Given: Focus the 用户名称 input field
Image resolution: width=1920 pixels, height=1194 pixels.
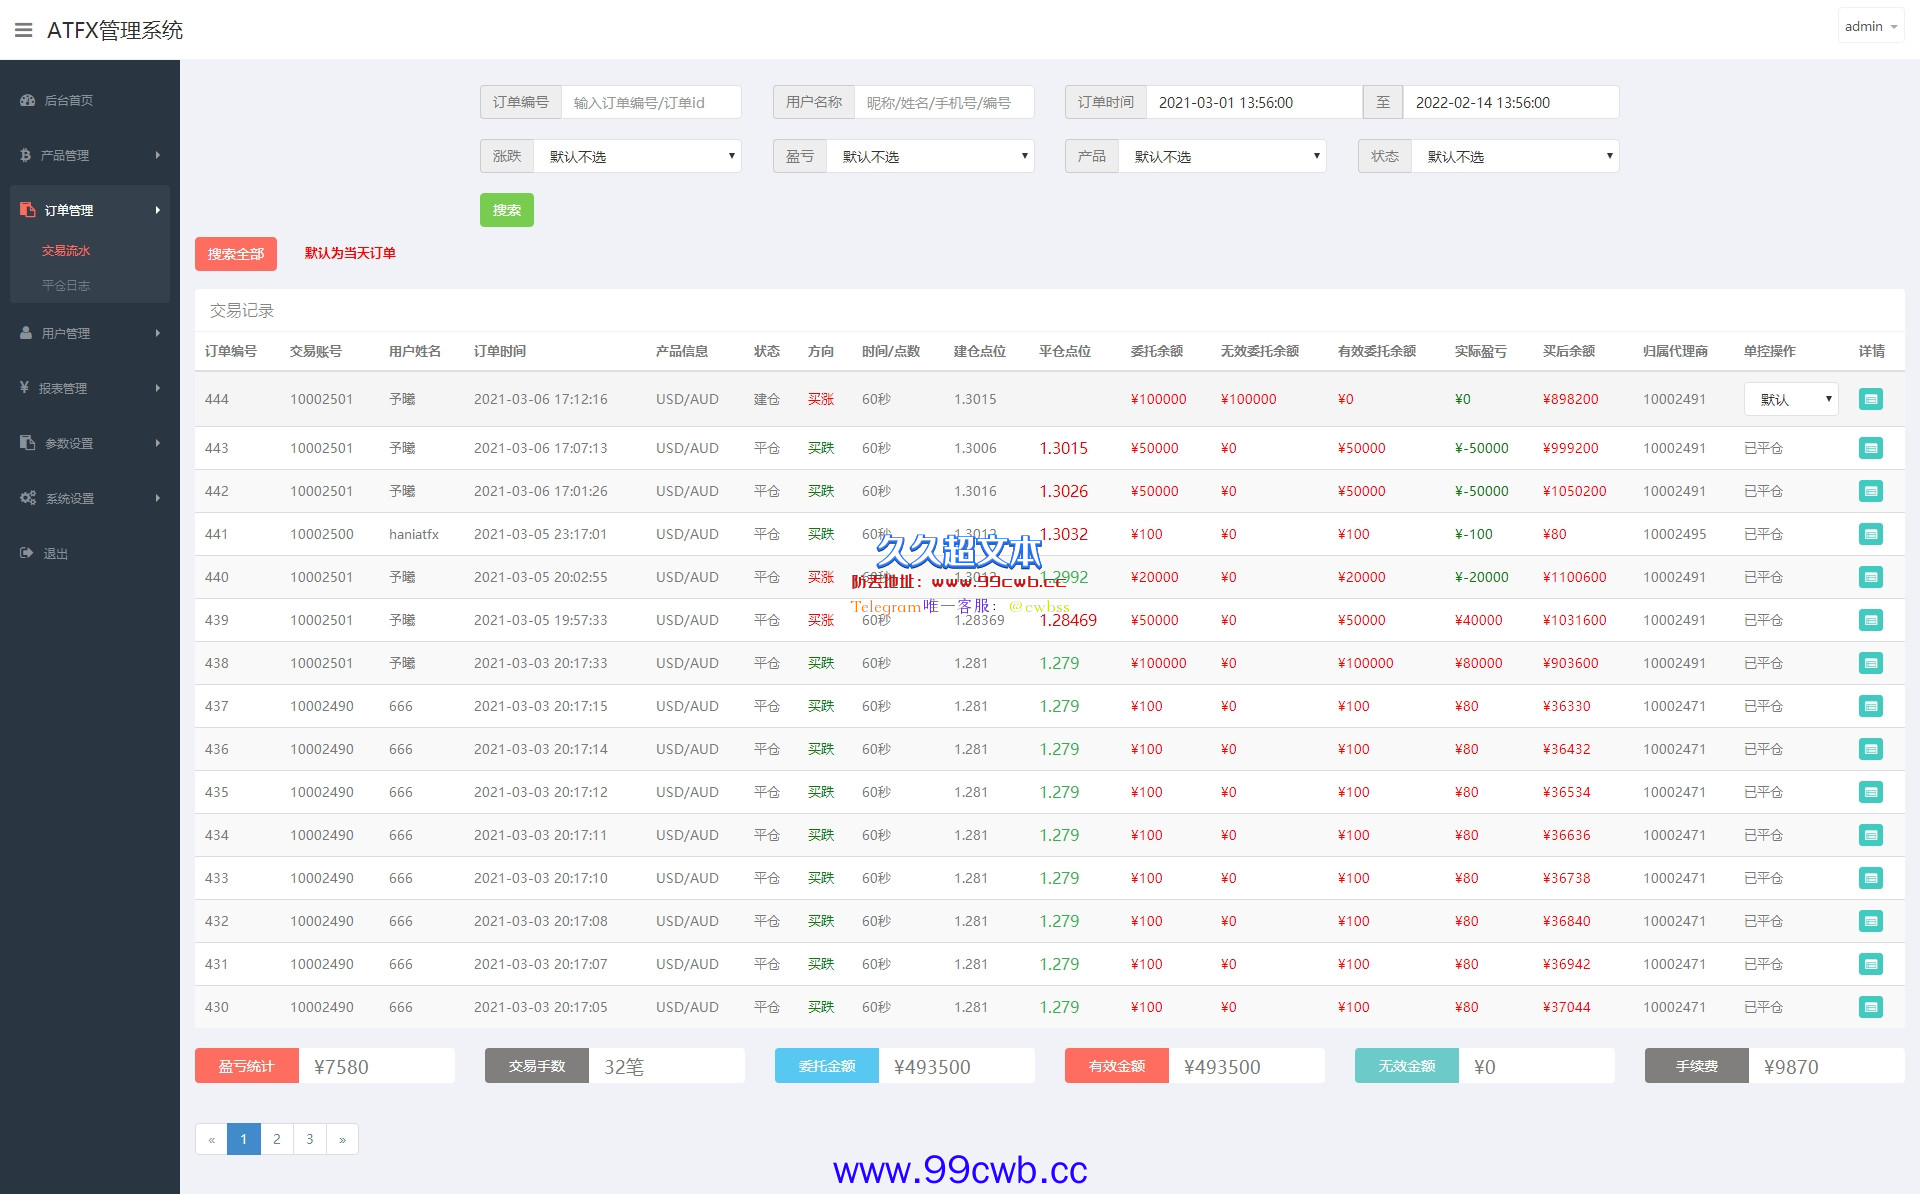Looking at the screenshot, I should tap(944, 102).
